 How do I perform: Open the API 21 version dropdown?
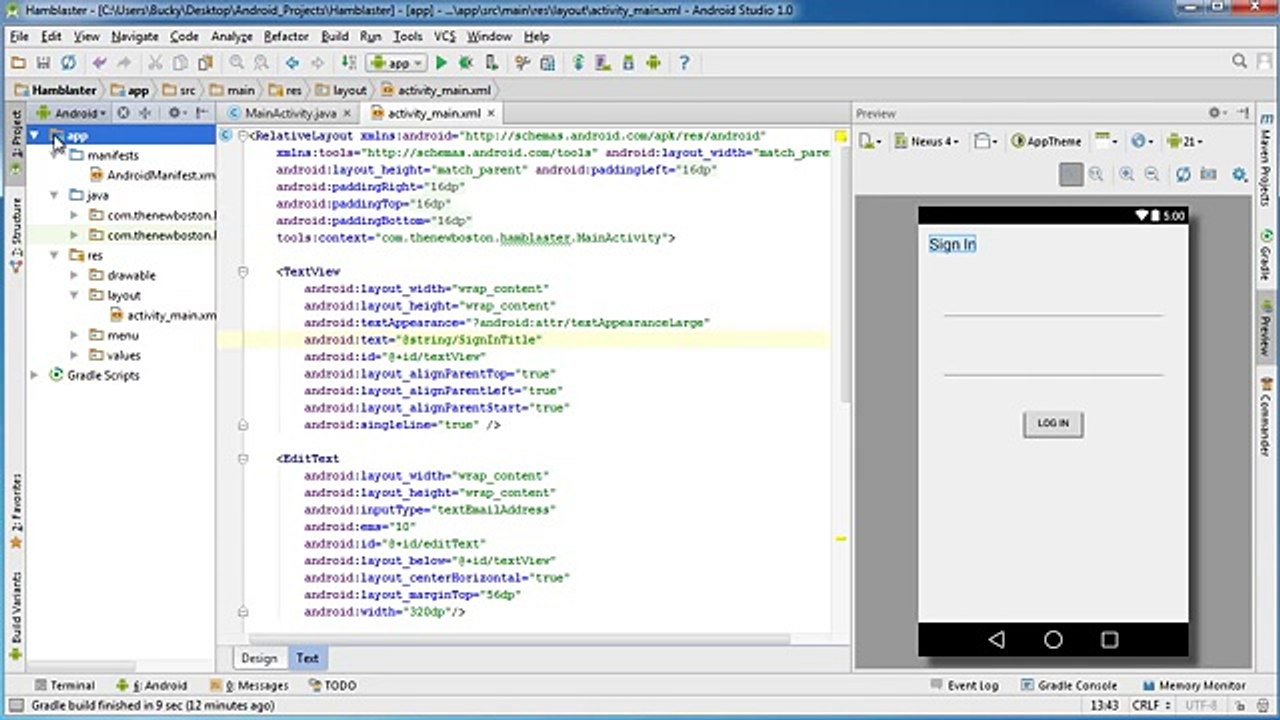coord(1185,141)
